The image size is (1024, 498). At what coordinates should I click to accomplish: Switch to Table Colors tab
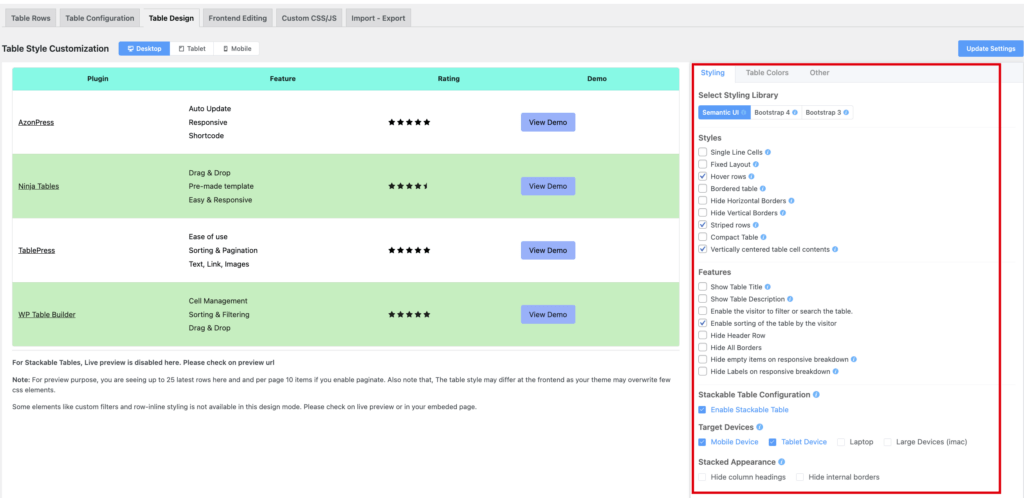click(767, 72)
